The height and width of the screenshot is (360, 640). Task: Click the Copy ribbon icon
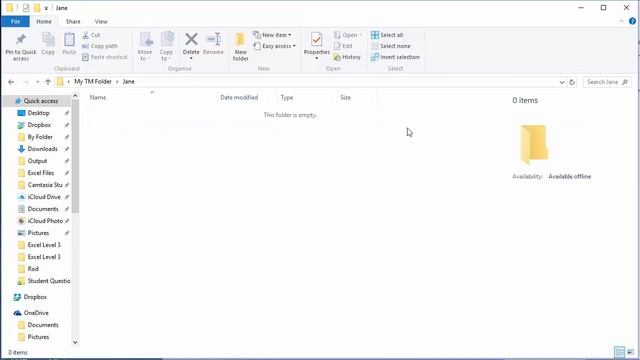pyautogui.click(x=48, y=40)
